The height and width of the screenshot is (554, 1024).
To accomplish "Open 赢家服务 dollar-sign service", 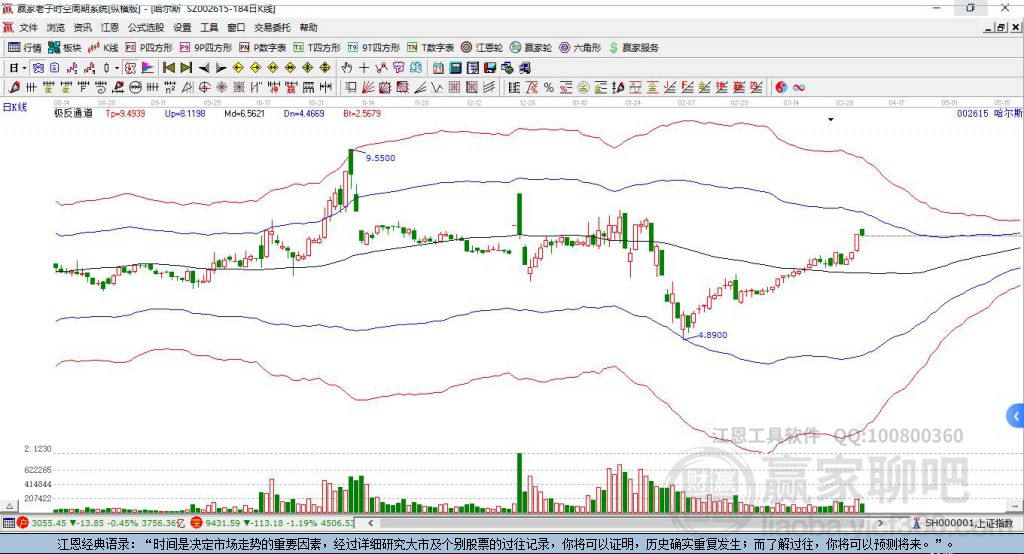I will [x=634, y=48].
